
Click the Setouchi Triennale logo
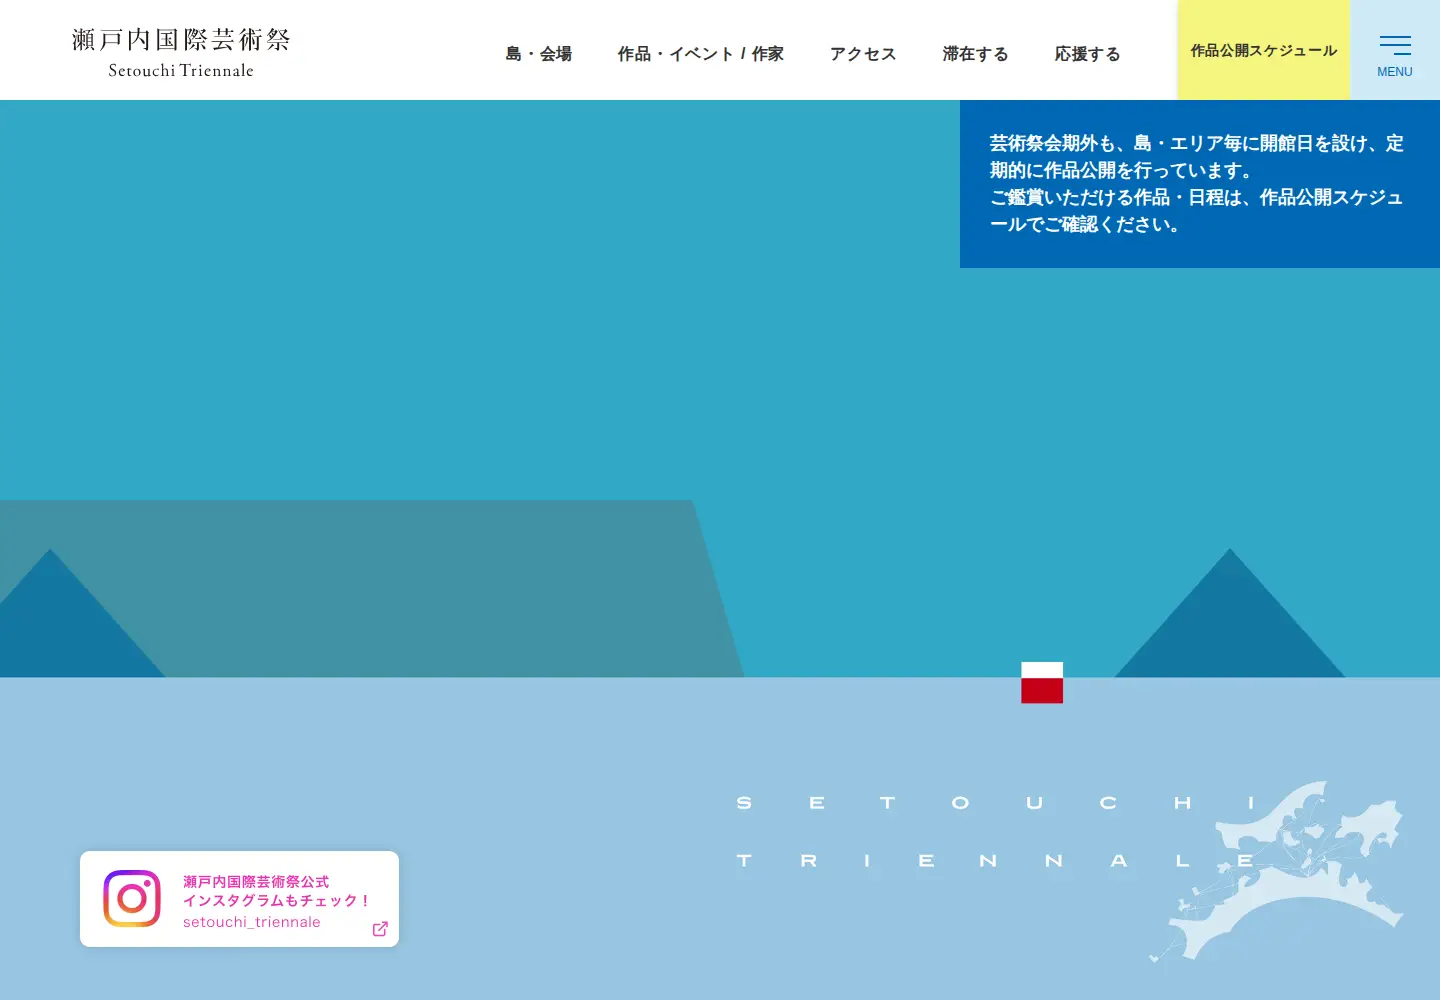[x=181, y=53]
